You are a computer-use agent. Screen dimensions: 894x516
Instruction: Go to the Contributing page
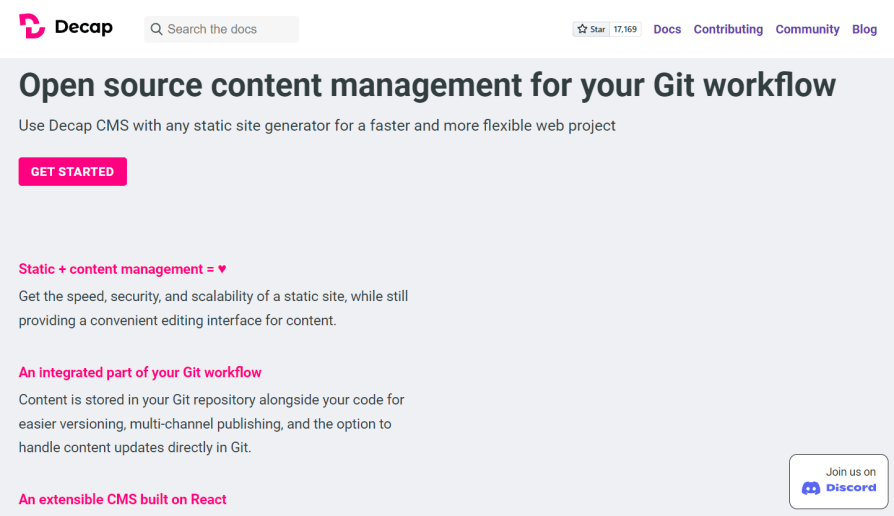tap(728, 29)
